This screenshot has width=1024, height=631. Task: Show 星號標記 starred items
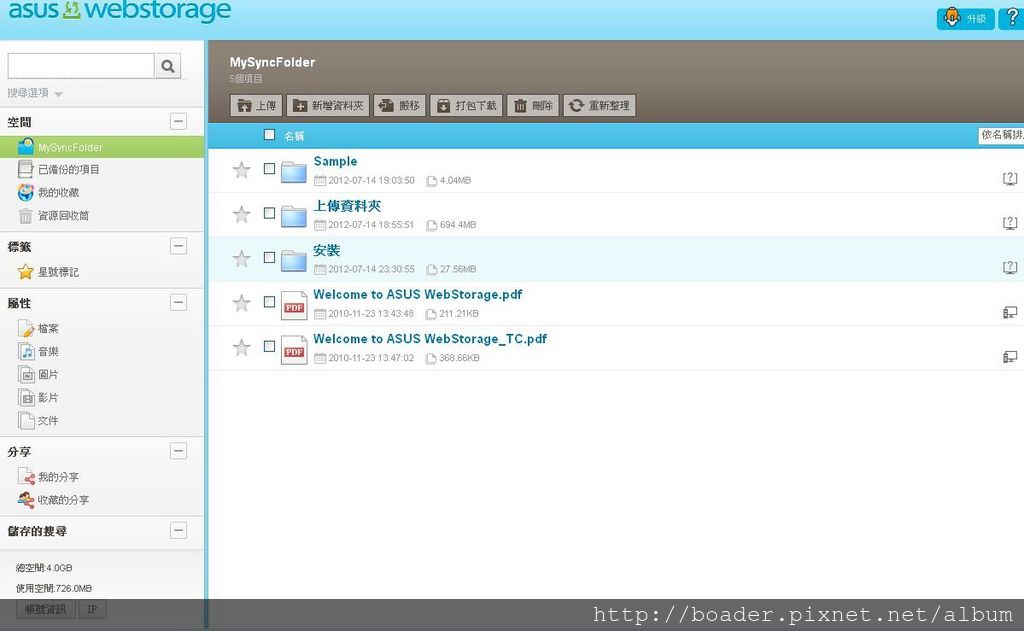coord(48,272)
